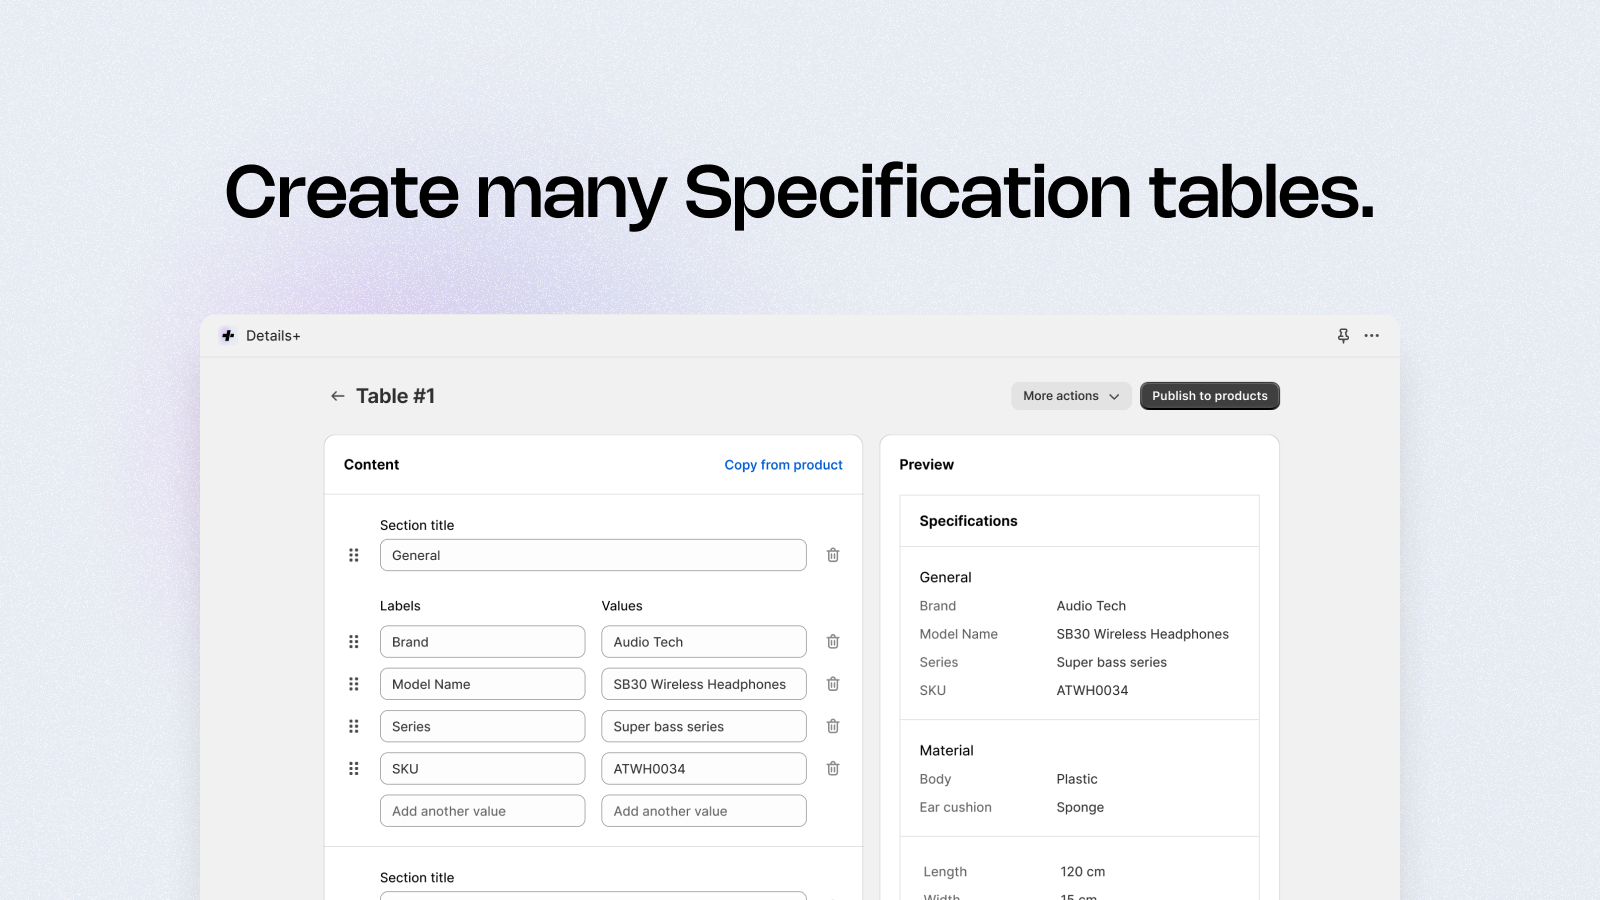1600x900 pixels.
Task: Delete the SKU row using the trash icon
Action: tap(832, 768)
